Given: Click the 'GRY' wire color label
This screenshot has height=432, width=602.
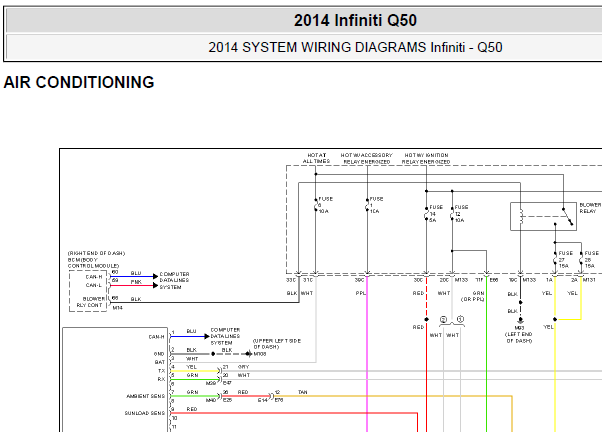Looking at the screenshot, I should [243, 367].
